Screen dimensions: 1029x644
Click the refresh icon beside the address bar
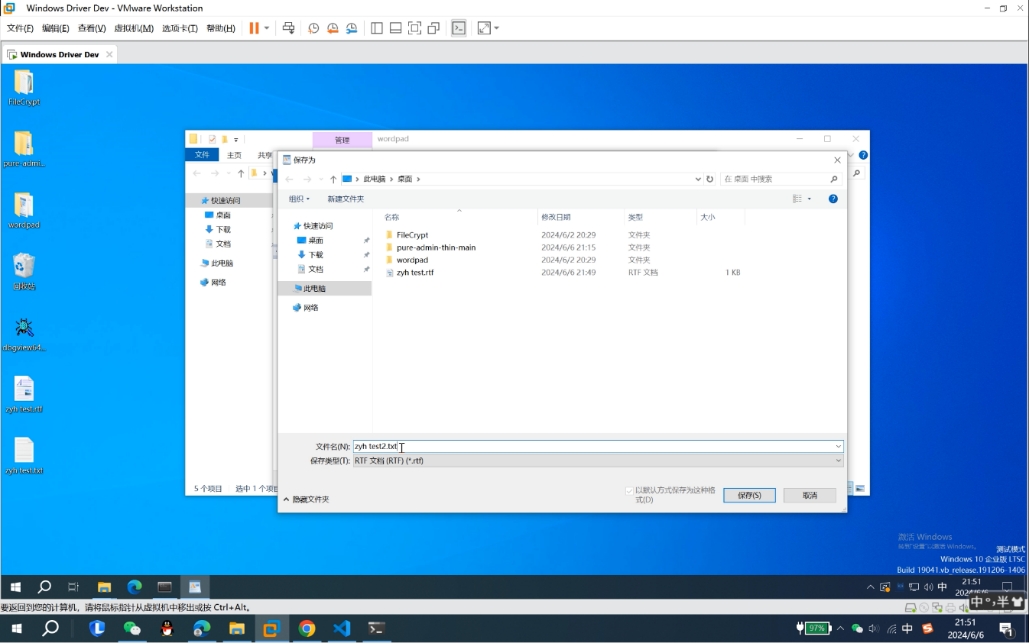pyautogui.click(x=710, y=179)
